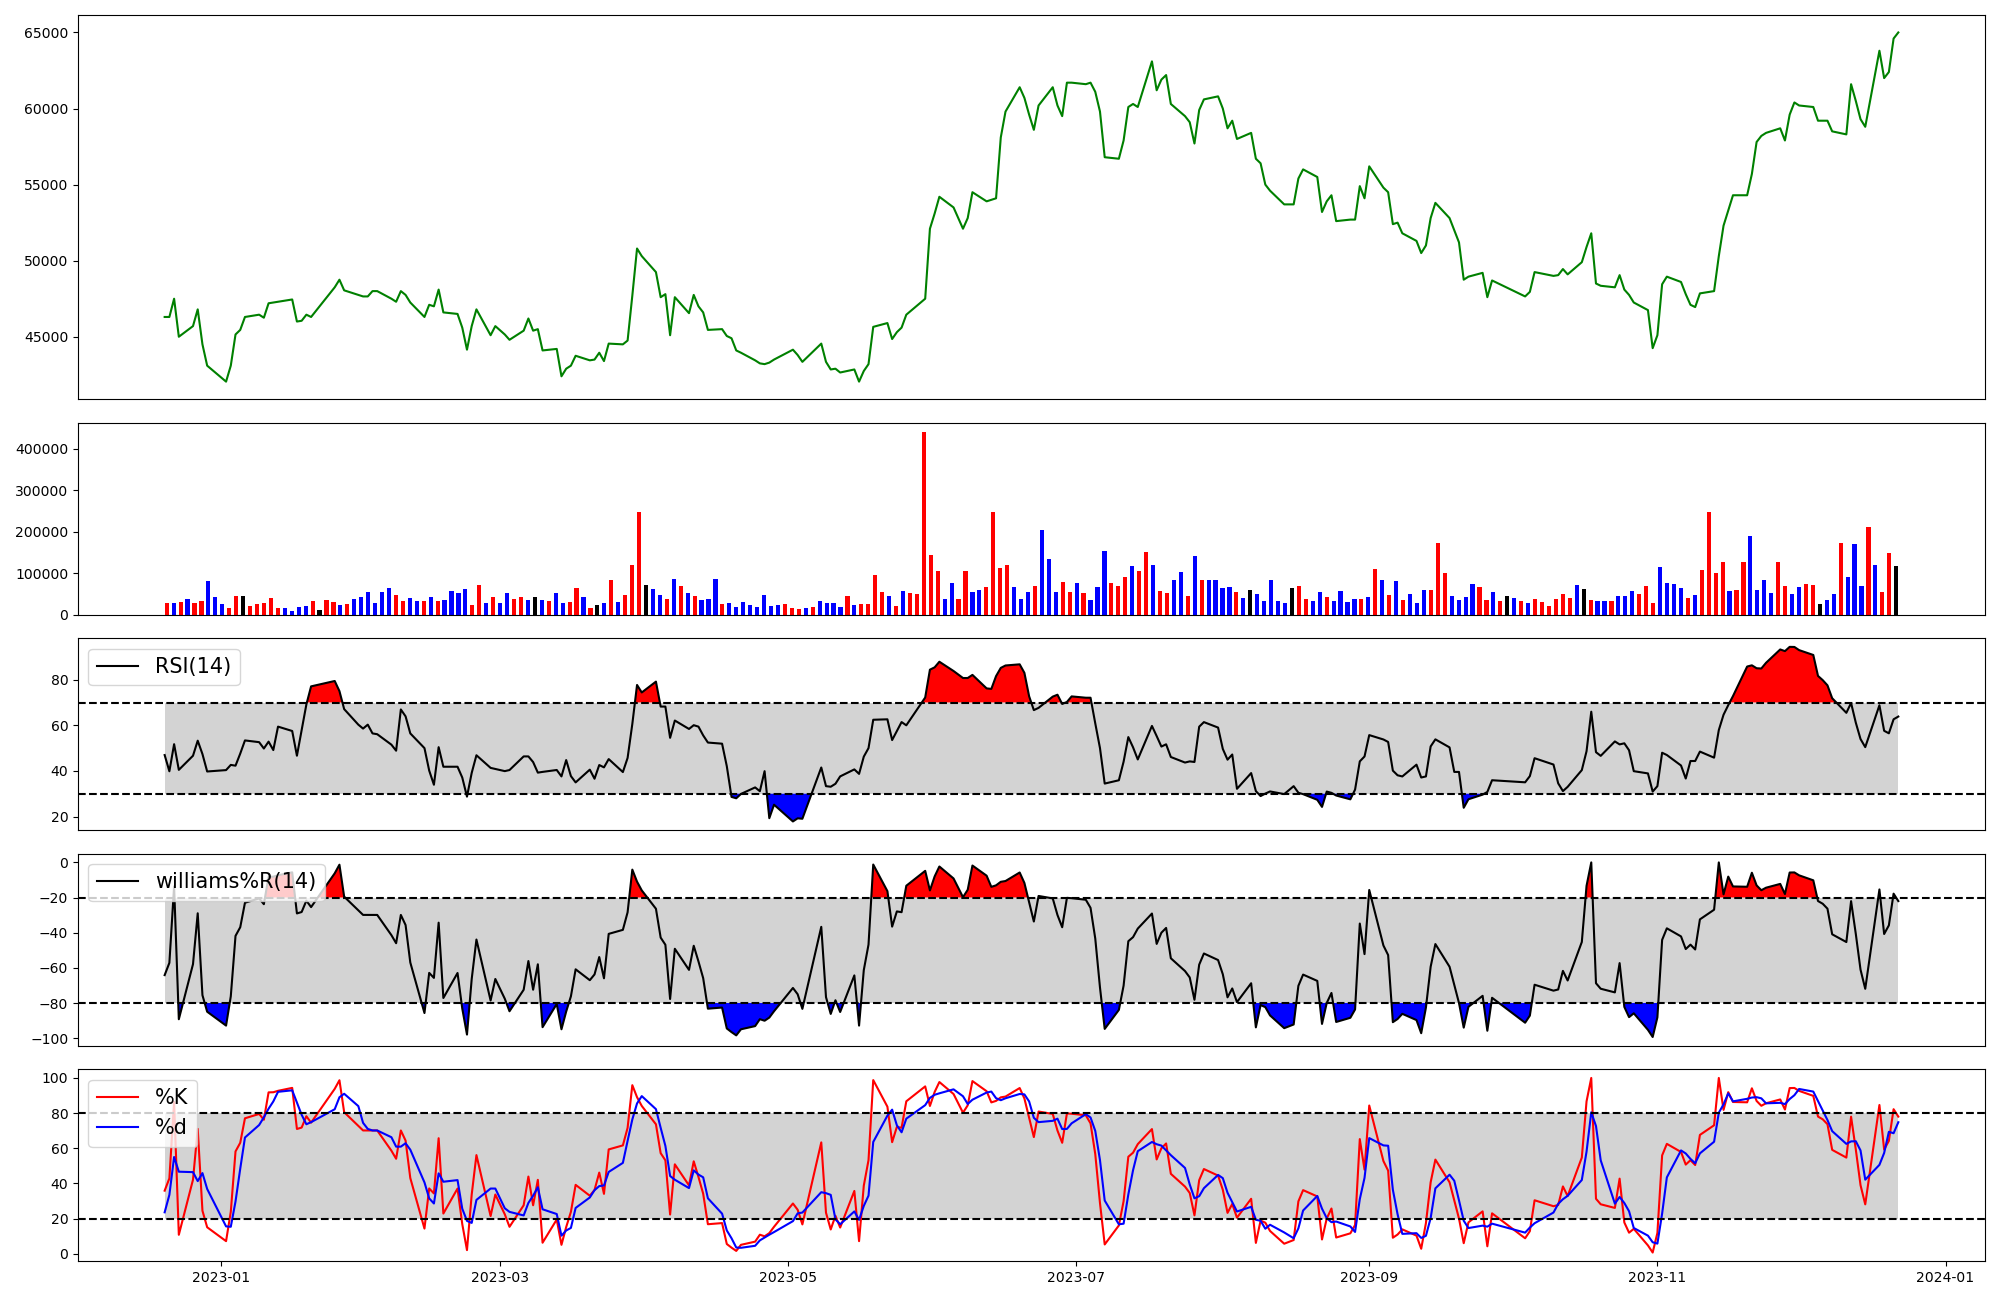Screen dimensions: 2000x1300
Task: Click the %d legend entry
Action: pos(170,1127)
